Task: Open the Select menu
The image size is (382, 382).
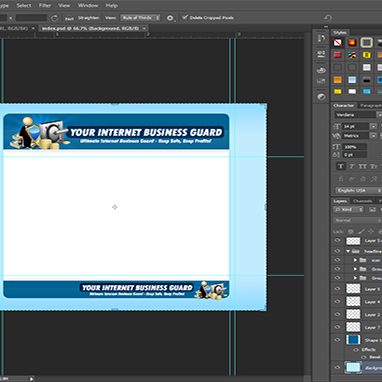Action: point(24,5)
